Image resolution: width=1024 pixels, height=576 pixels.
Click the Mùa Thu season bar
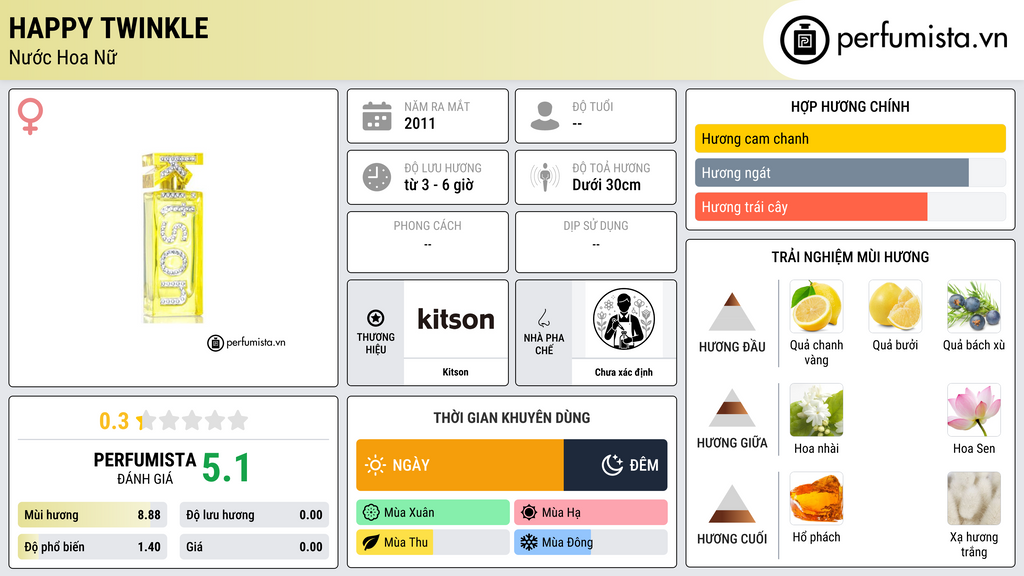[x=433, y=542]
